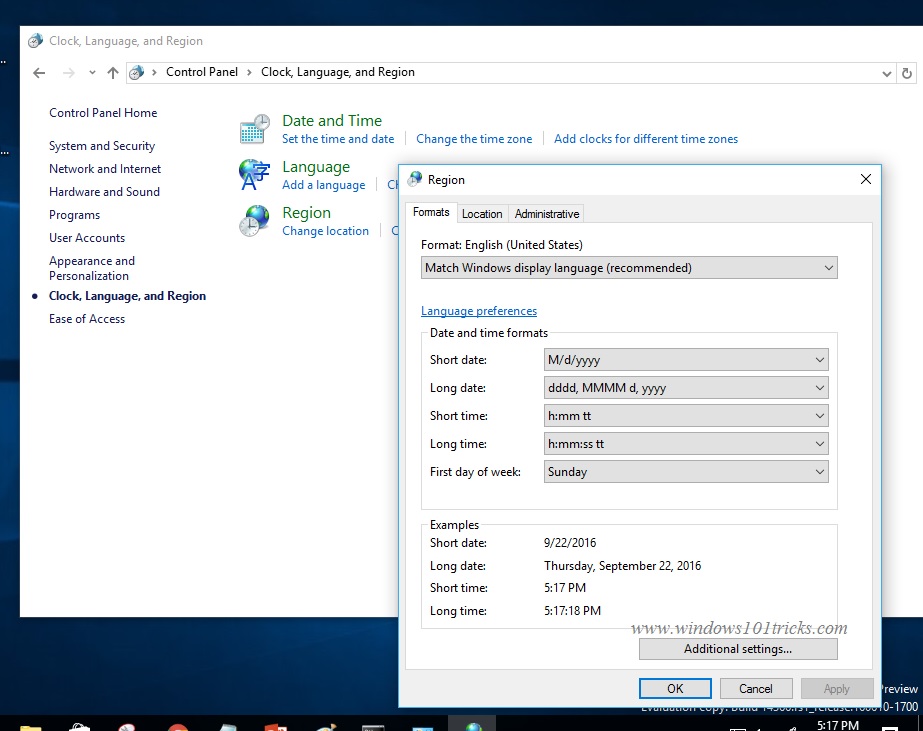This screenshot has height=731, width=923.
Task: Open the Long time format dropdown
Action: (686, 444)
